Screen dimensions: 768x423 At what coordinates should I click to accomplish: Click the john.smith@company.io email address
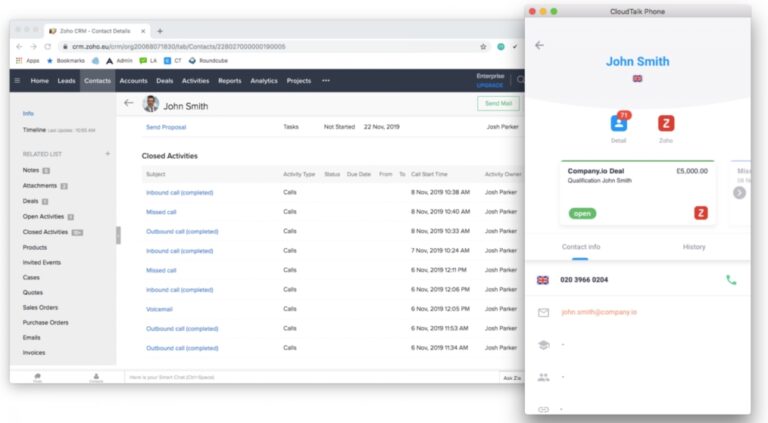tap(599, 312)
